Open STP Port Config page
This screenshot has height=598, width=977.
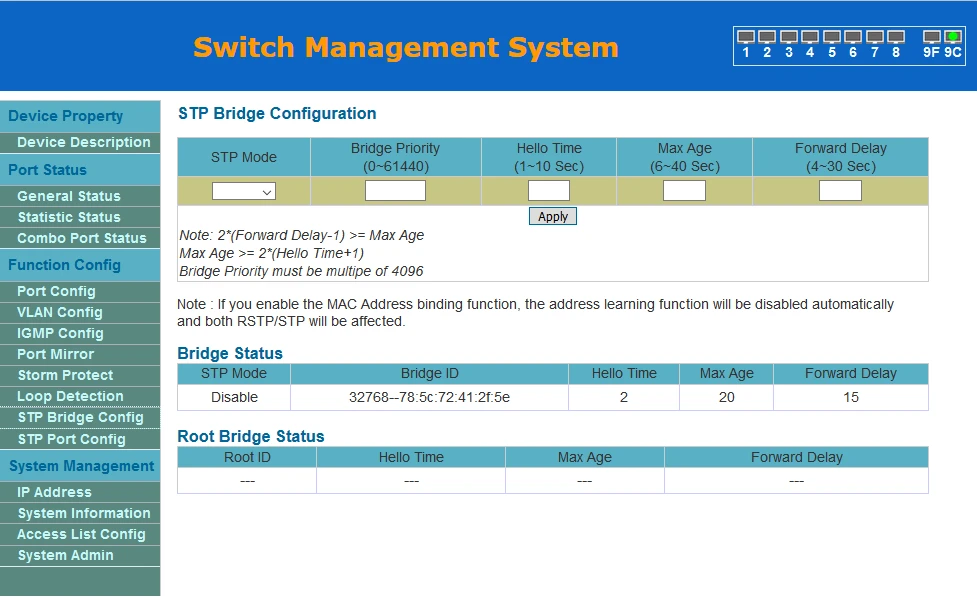pyautogui.click(x=71, y=439)
